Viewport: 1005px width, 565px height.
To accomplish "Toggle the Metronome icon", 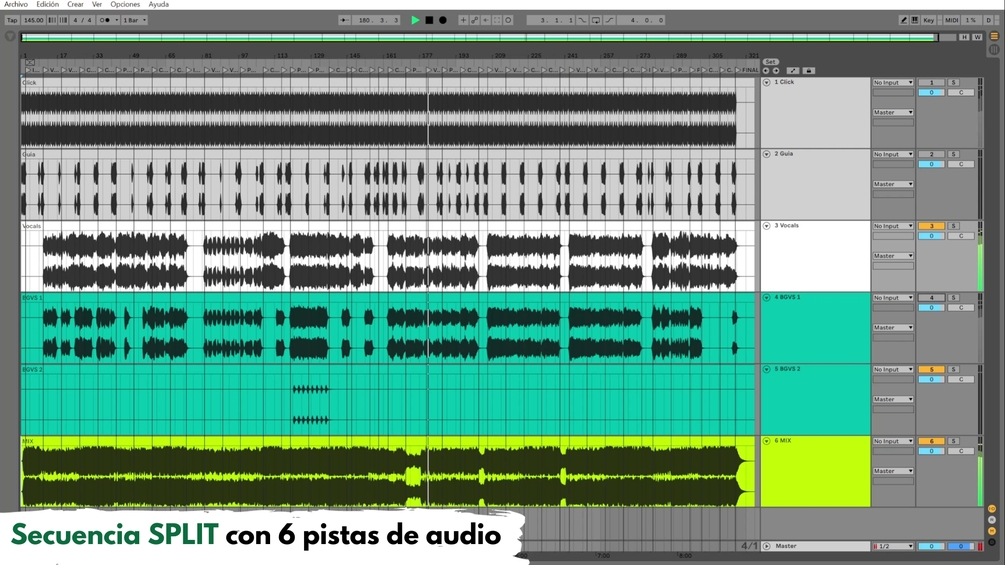I will (104, 20).
